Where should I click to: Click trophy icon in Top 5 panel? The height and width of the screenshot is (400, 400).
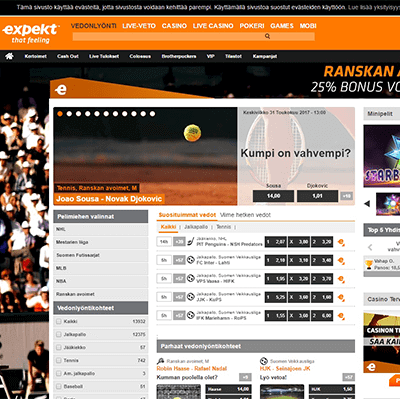point(369,265)
